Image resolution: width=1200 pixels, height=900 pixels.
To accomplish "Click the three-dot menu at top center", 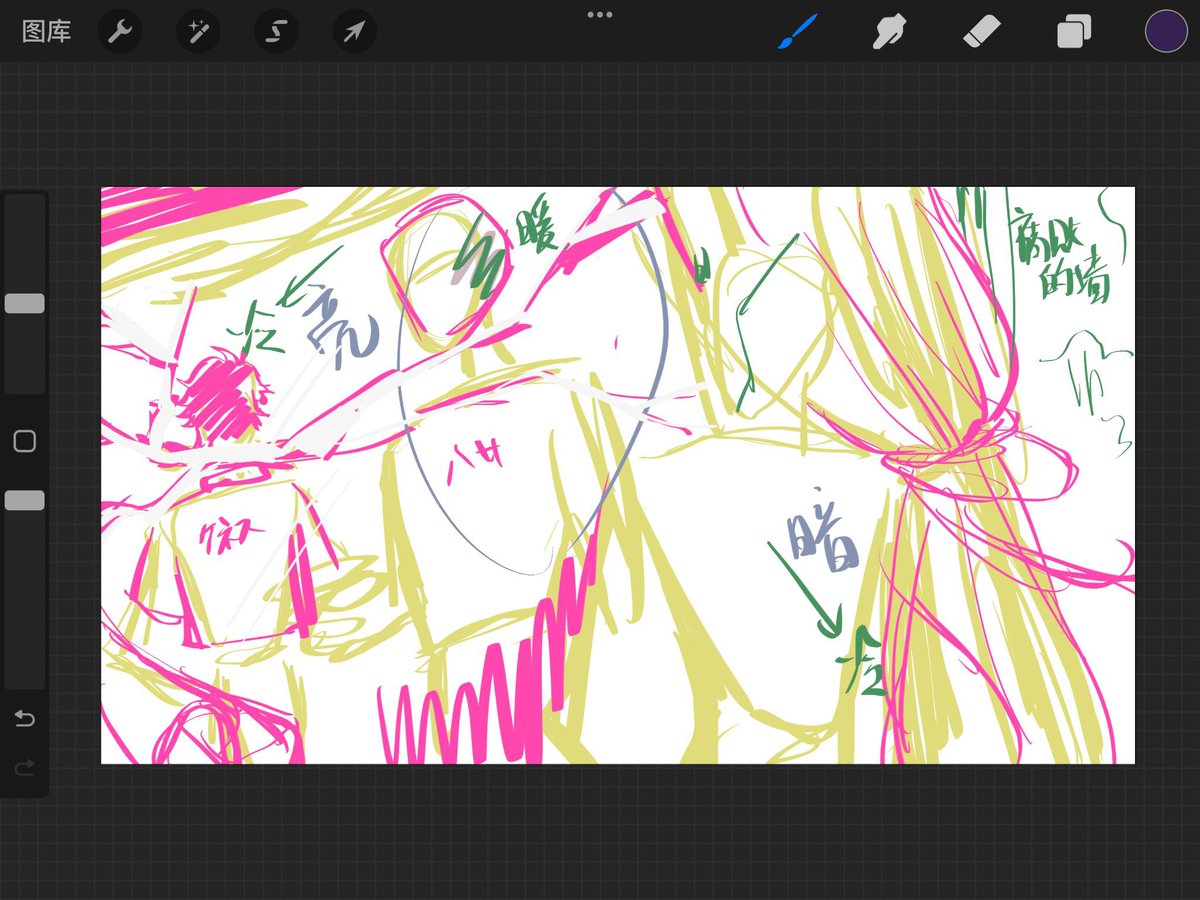I will (600, 14).
